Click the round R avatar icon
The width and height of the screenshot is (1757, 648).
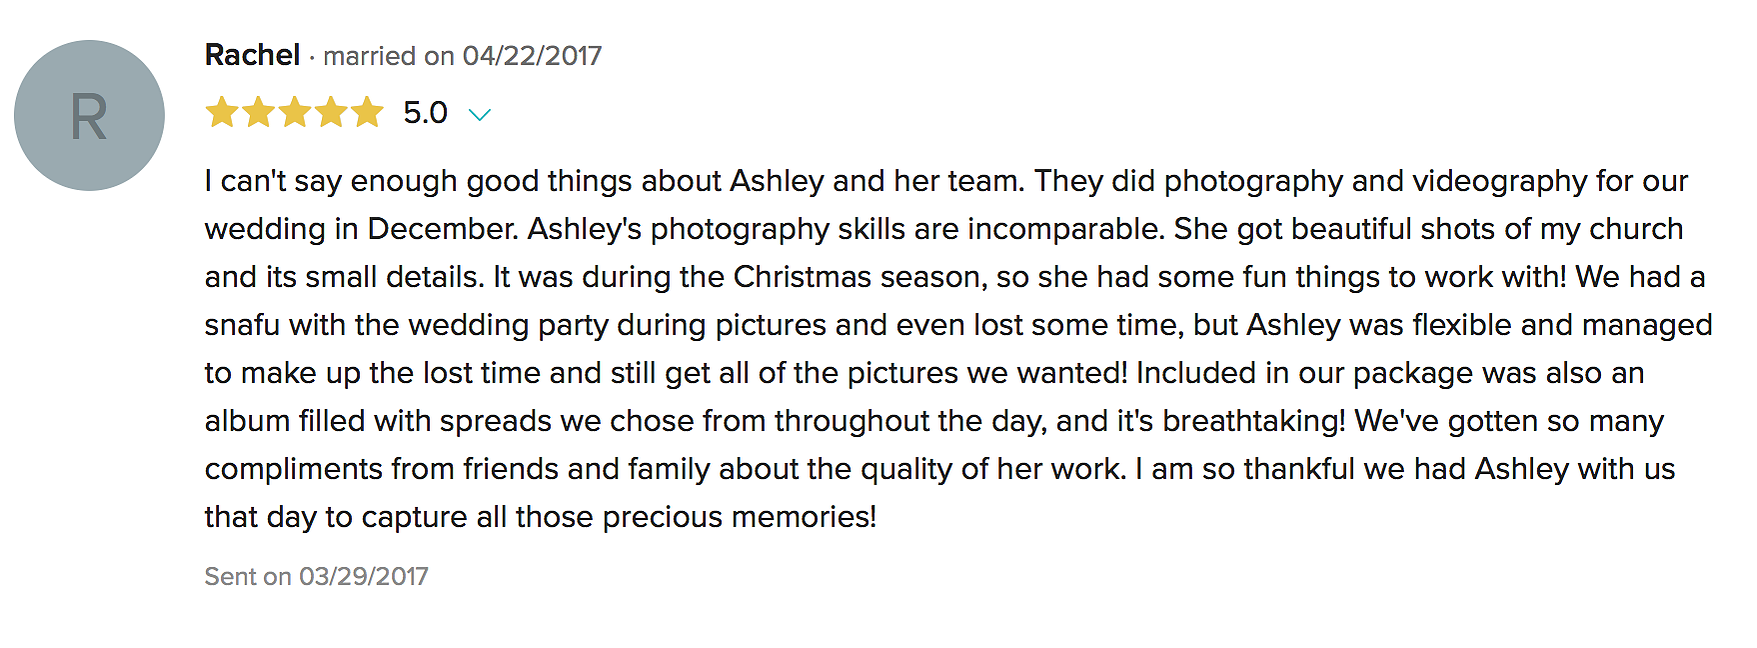point(89,115)
